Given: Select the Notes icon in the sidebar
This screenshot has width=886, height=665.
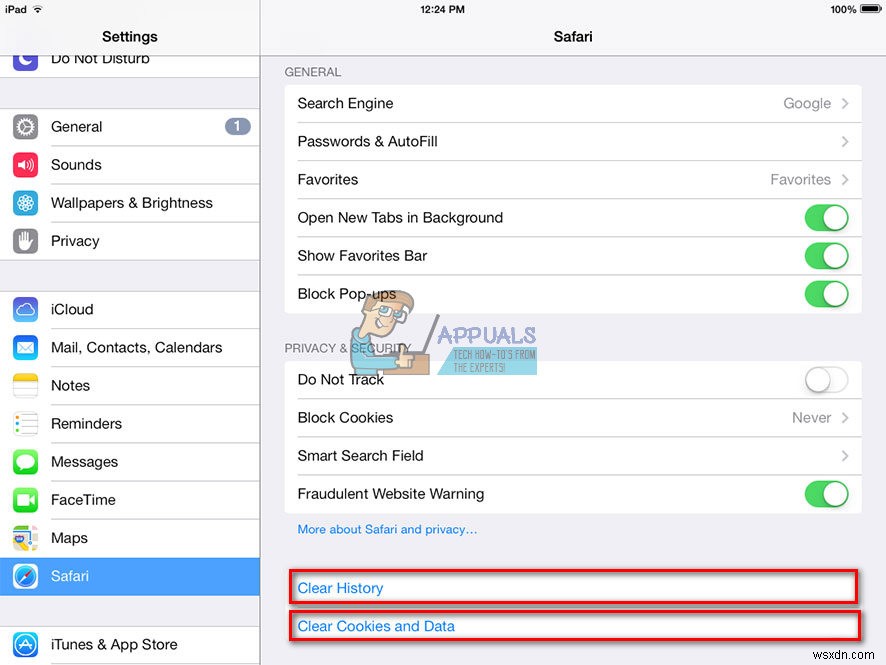Looking at the screenshot, I should 25,385.
